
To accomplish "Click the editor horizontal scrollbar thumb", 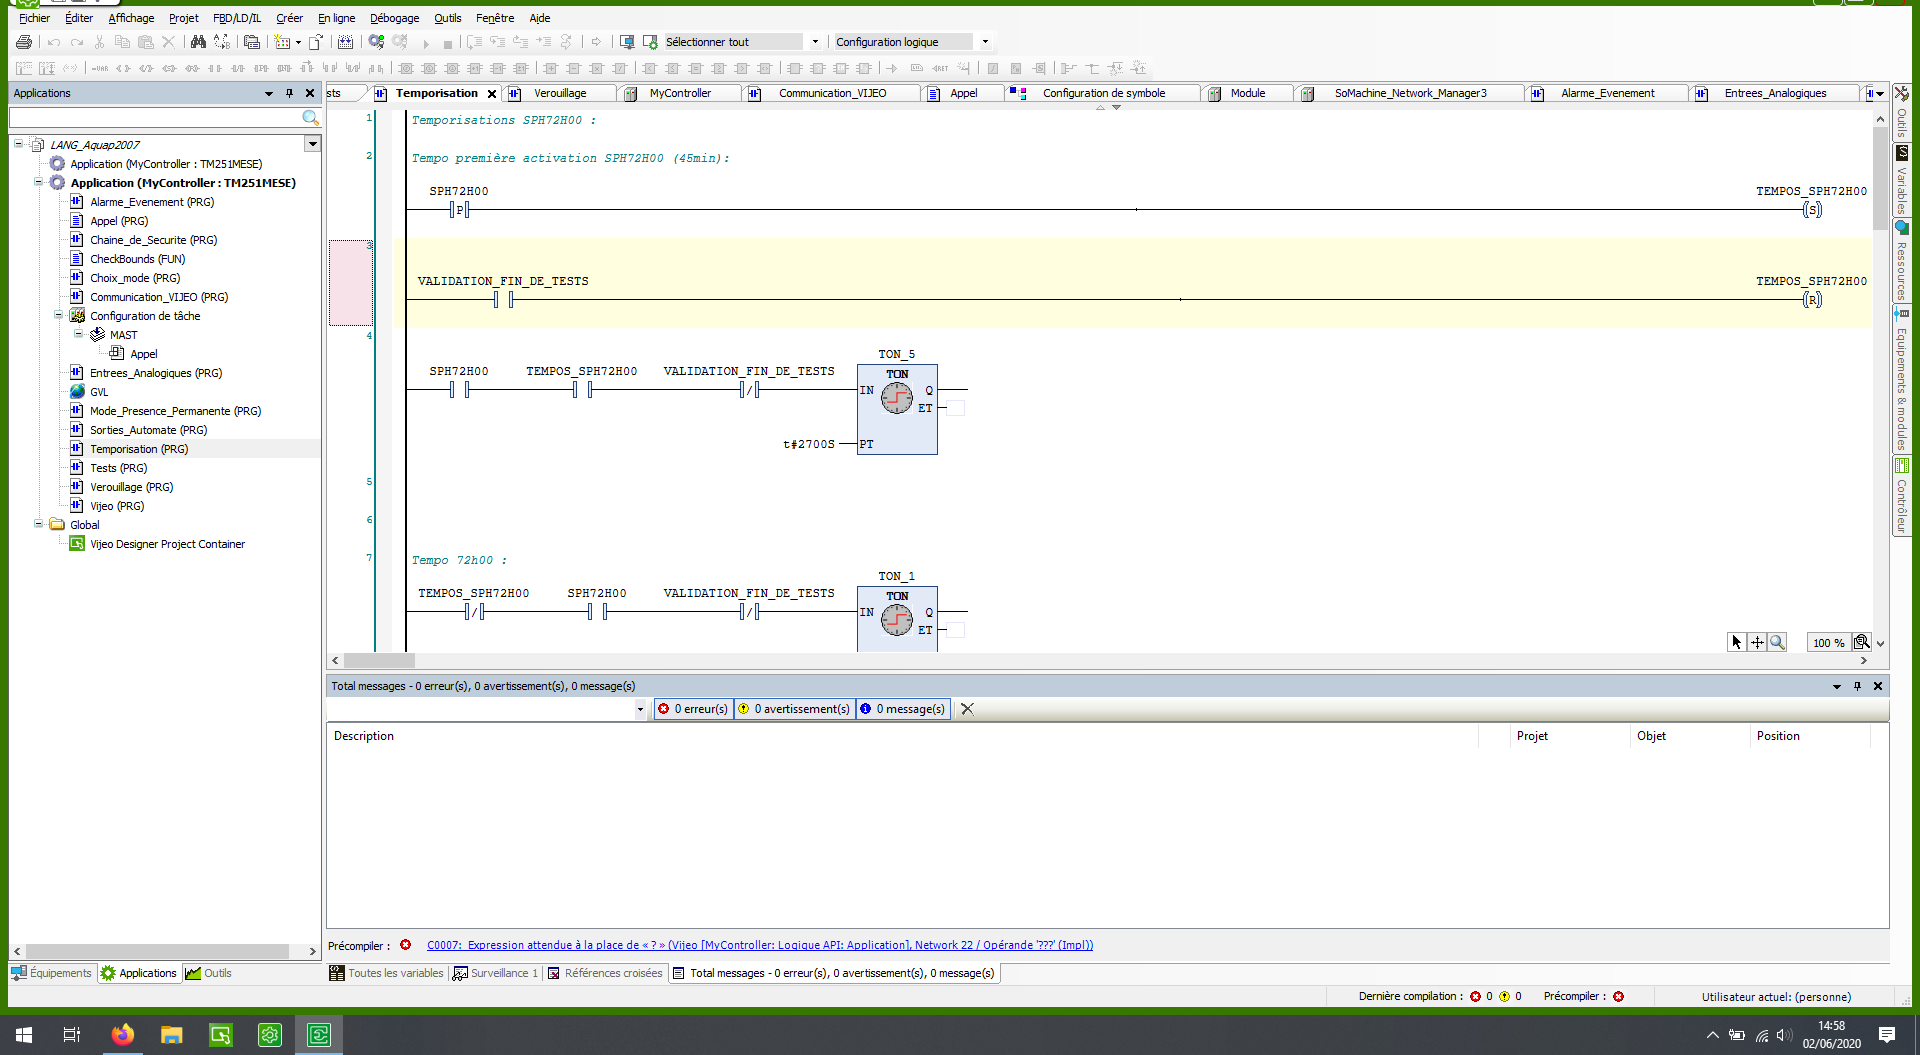I will click(x=379, y=661).
